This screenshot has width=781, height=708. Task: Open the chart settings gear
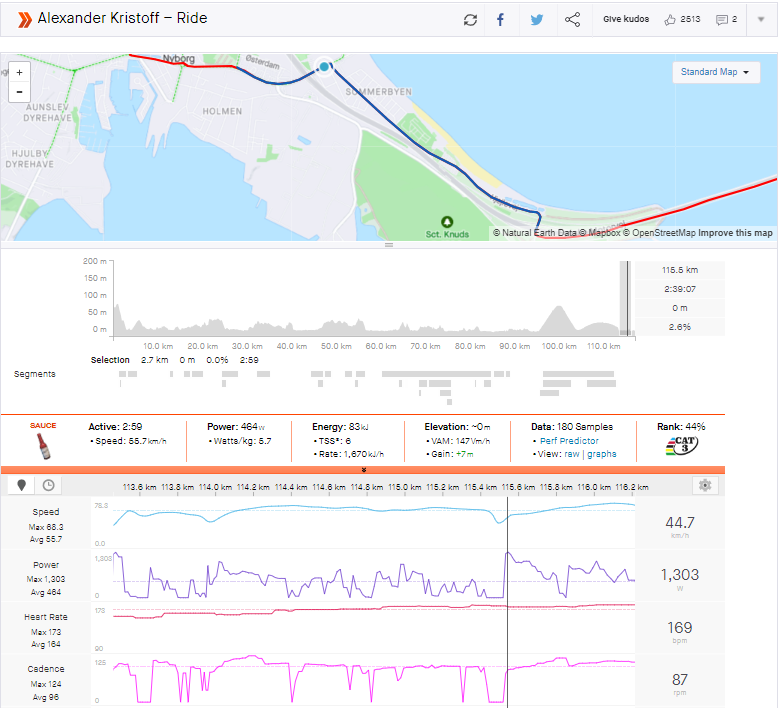click(x=706, y=485)
